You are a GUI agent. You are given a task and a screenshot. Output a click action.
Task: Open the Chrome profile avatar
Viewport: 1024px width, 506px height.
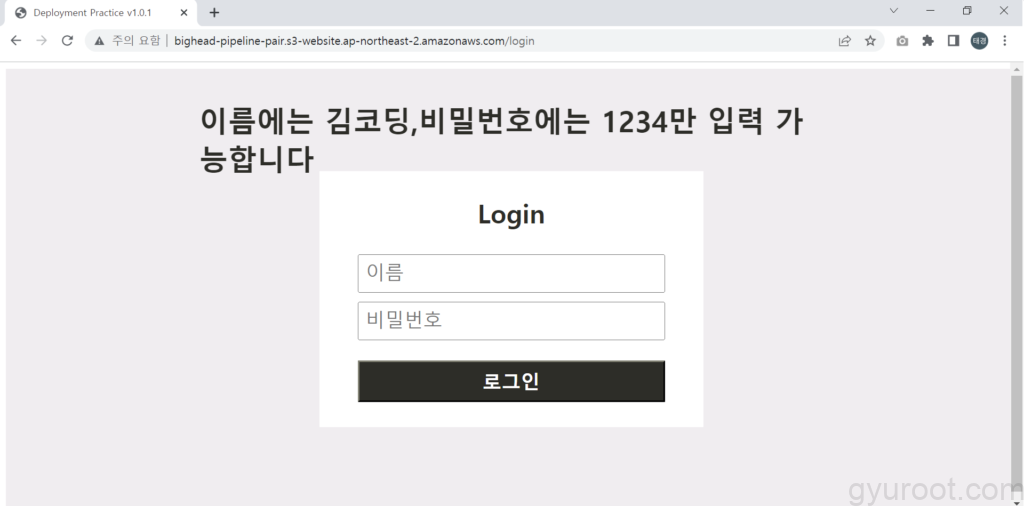pyautogui.click(x=979, y=41)
